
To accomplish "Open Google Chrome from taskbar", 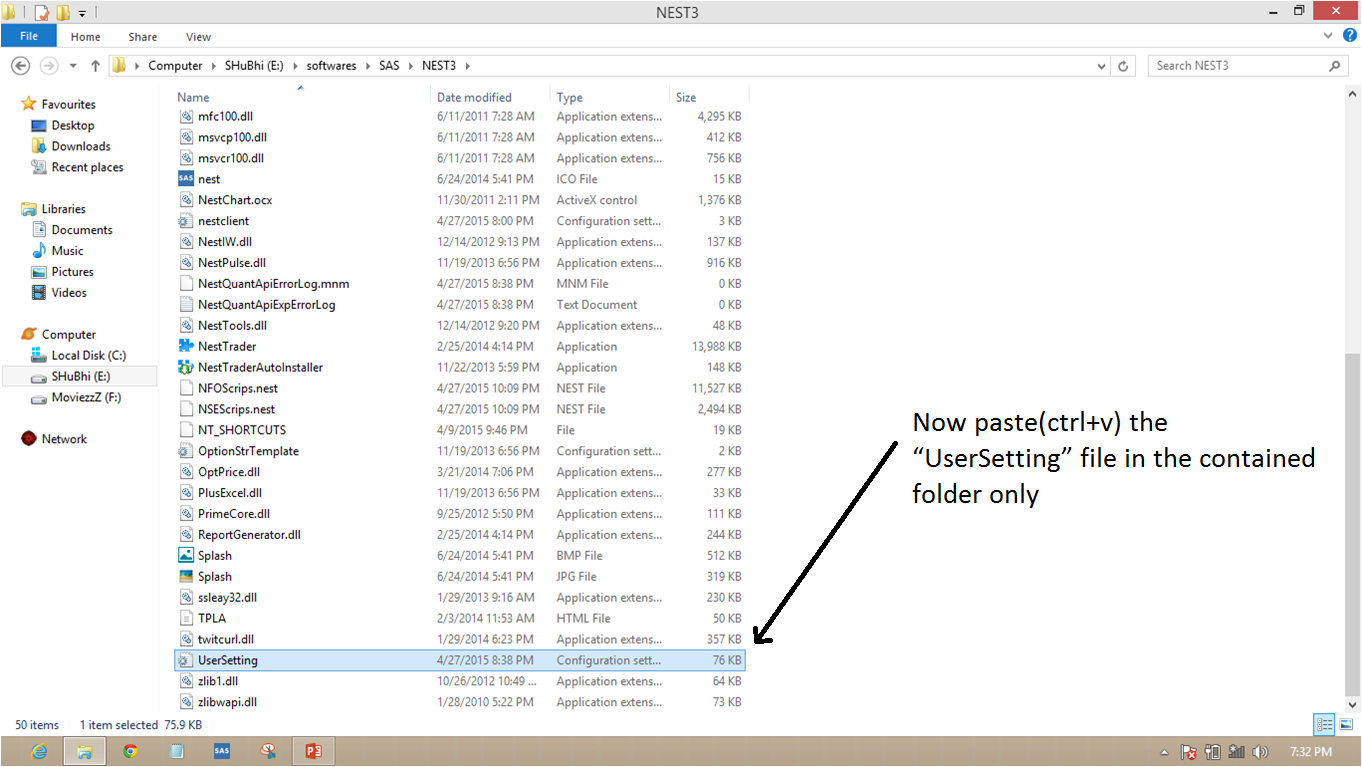I will click(131, 751).
